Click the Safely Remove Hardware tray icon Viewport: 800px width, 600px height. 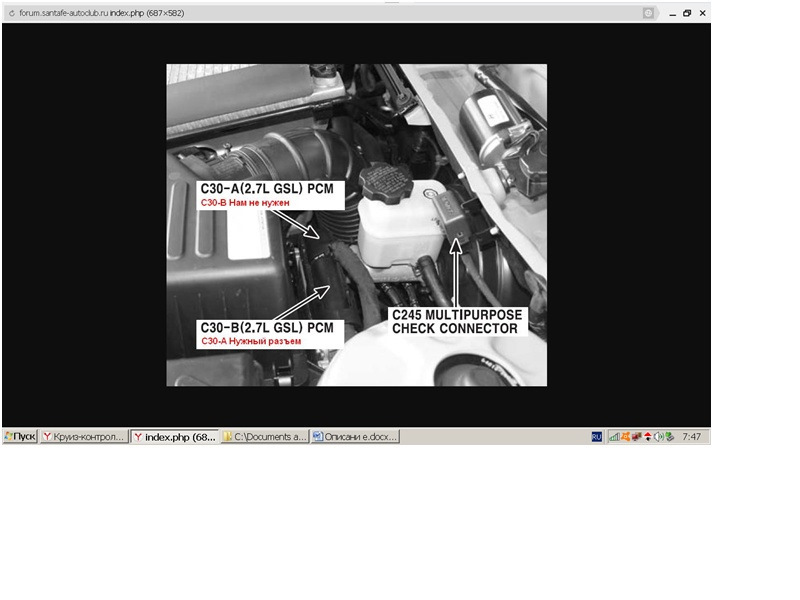coord(669,437)
